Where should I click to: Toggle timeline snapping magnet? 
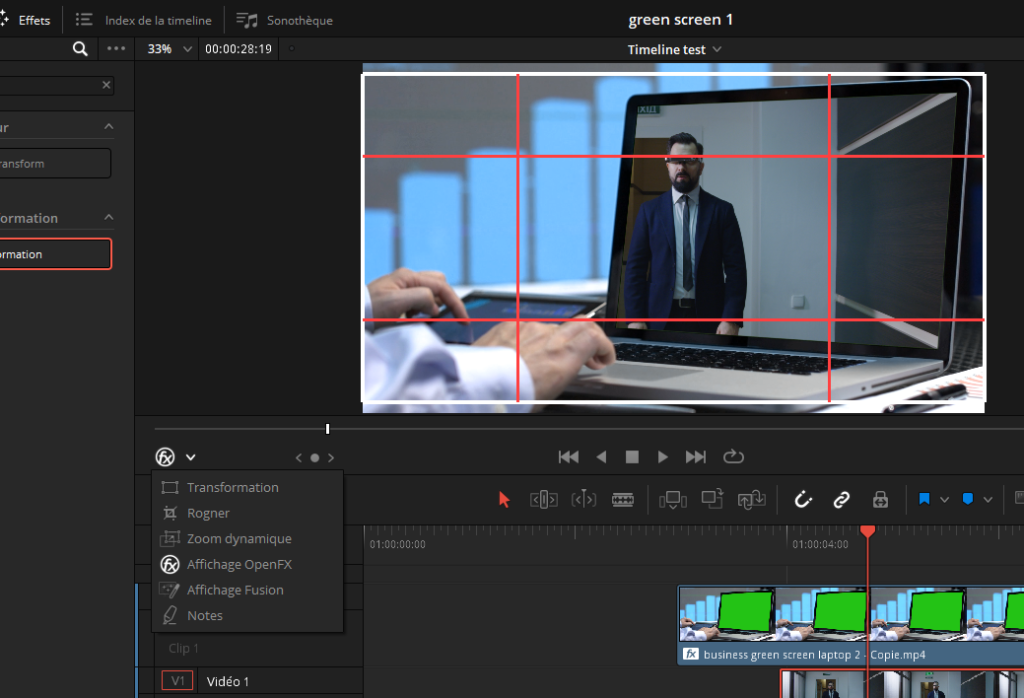[x=803, y=499]
